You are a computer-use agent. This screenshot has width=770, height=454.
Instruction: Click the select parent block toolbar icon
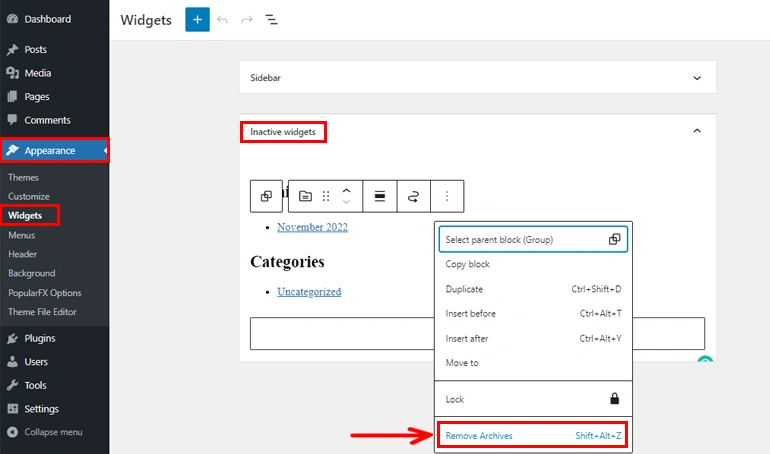coord(266,196)
